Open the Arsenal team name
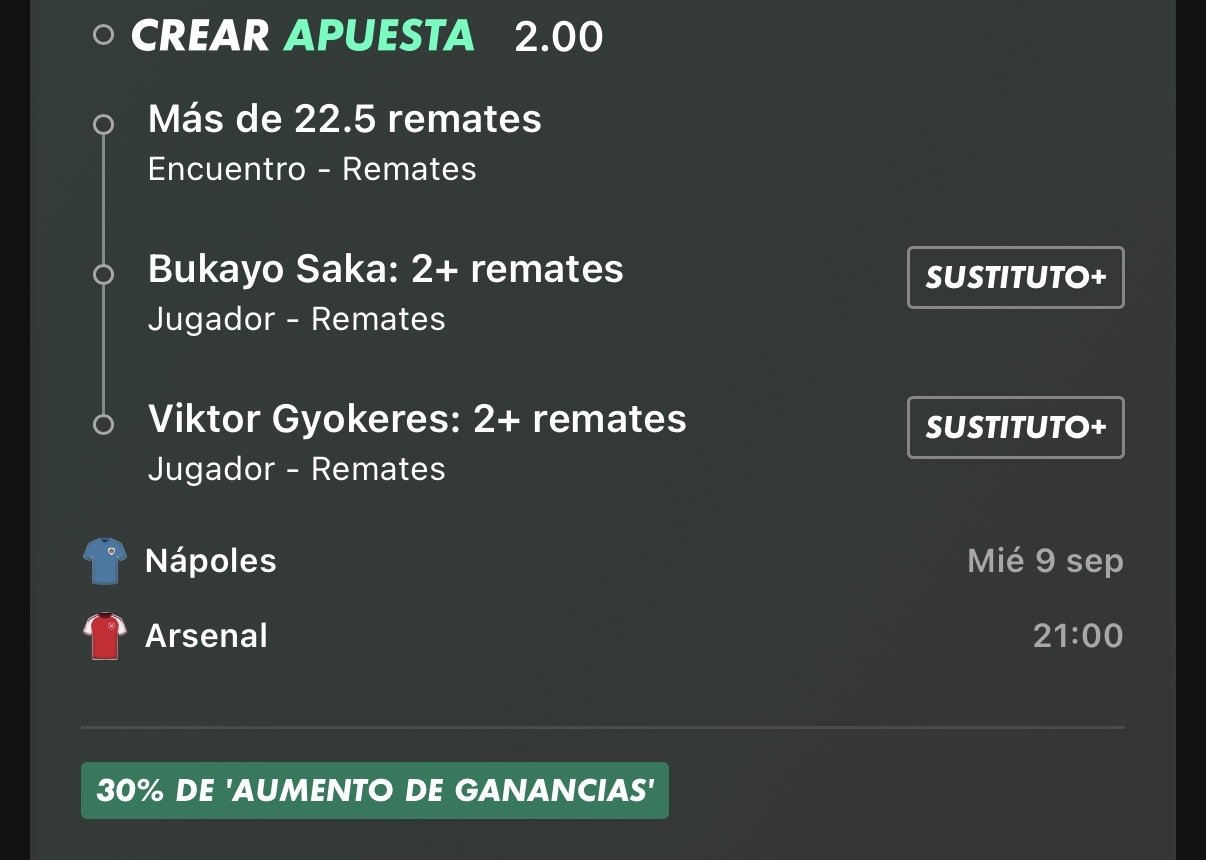Image resolution: width=1206 pixels, height=860 pixels. (207, 636)
